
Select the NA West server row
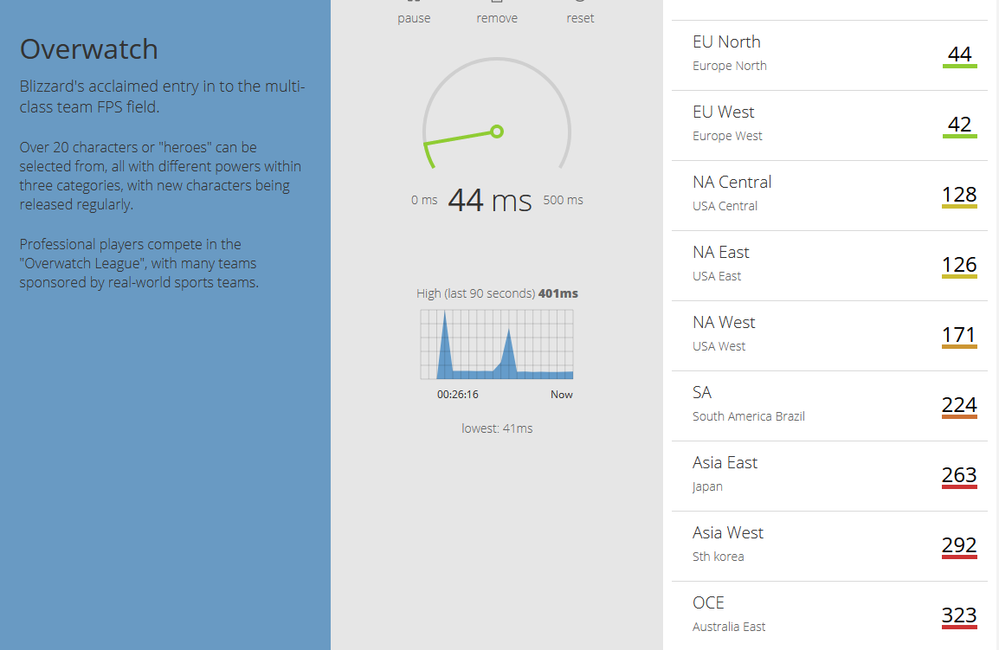pyautogui.click(x=830, y=336)
